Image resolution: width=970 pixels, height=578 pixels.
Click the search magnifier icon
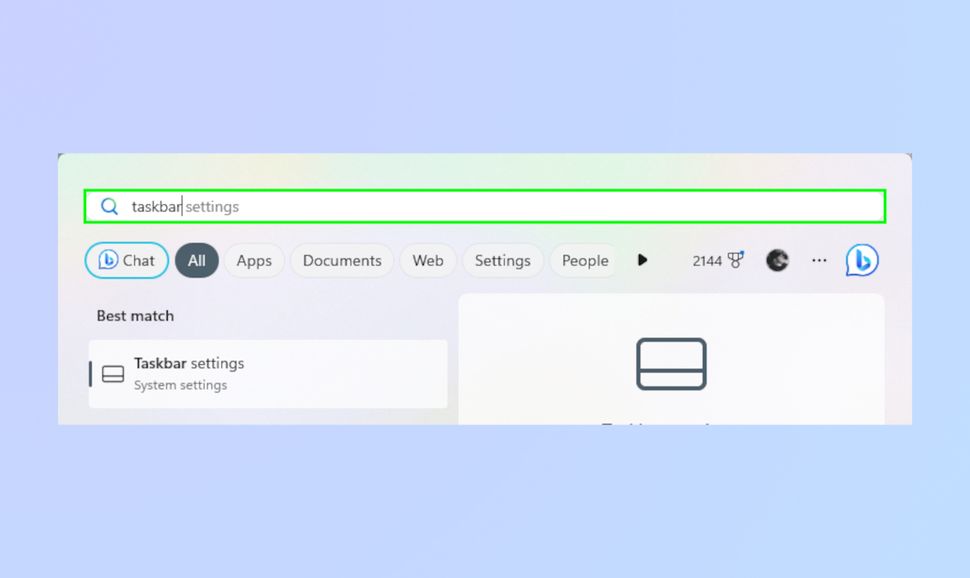pos(110,206)
